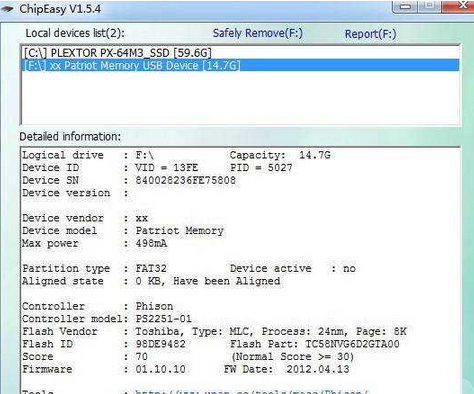Click the Device SN value 840028236FE75808
Image resolution: width=474 pixels, height=394 pixels.
[x=185, y=180]
